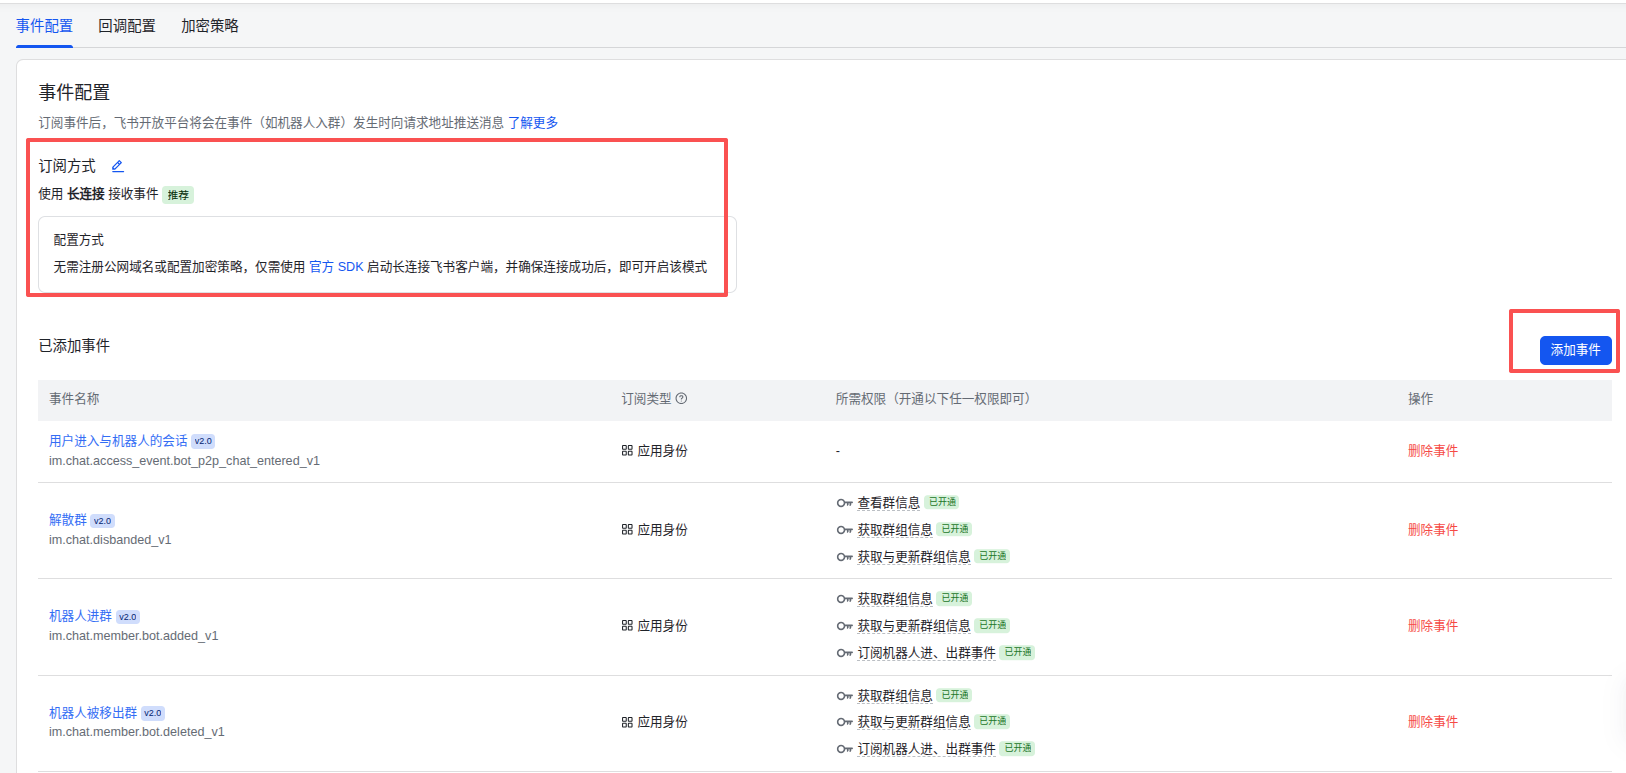This screenshot has height=773, width=1626.
Task: Click the 事件名称 column header
Action: point(74,399)
